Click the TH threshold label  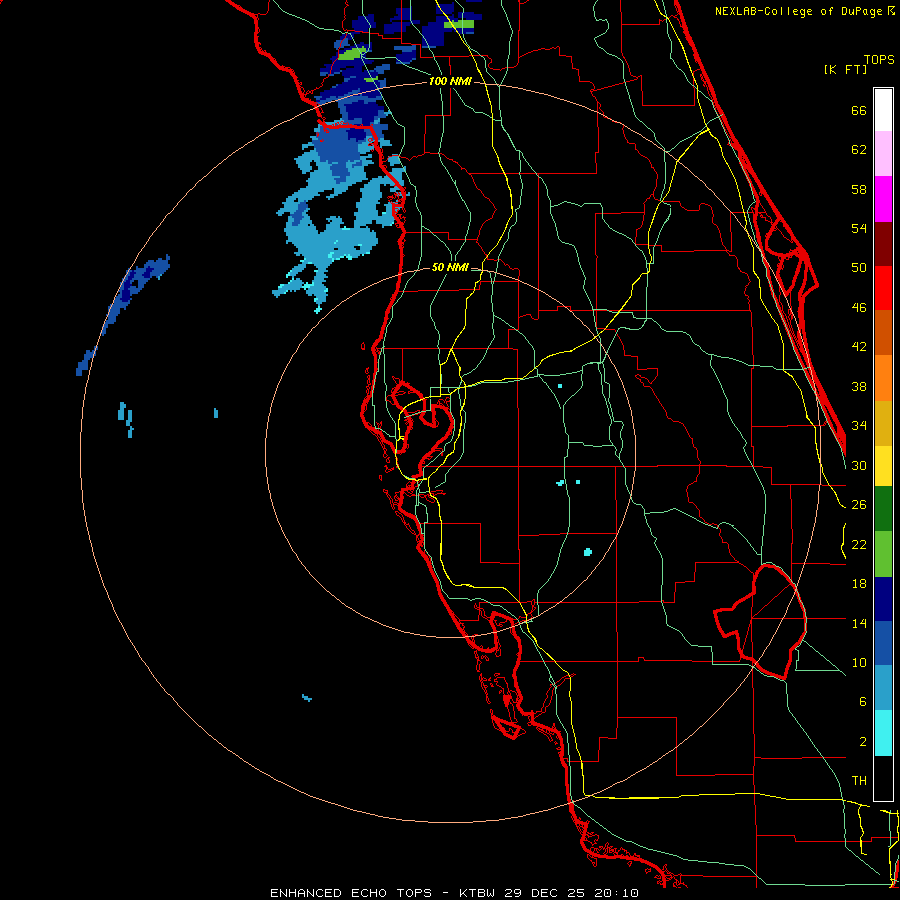point(859,781)
